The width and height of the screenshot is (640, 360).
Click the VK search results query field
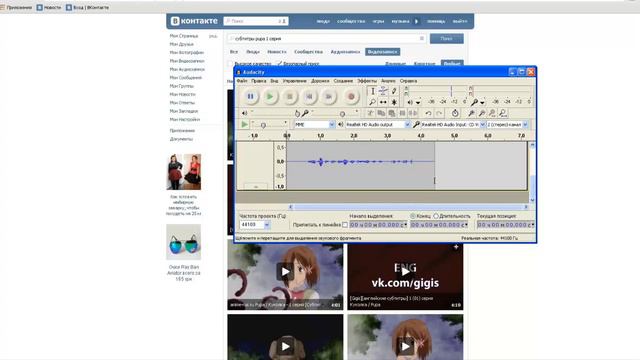pyautogui.click(x=326, y=38)
